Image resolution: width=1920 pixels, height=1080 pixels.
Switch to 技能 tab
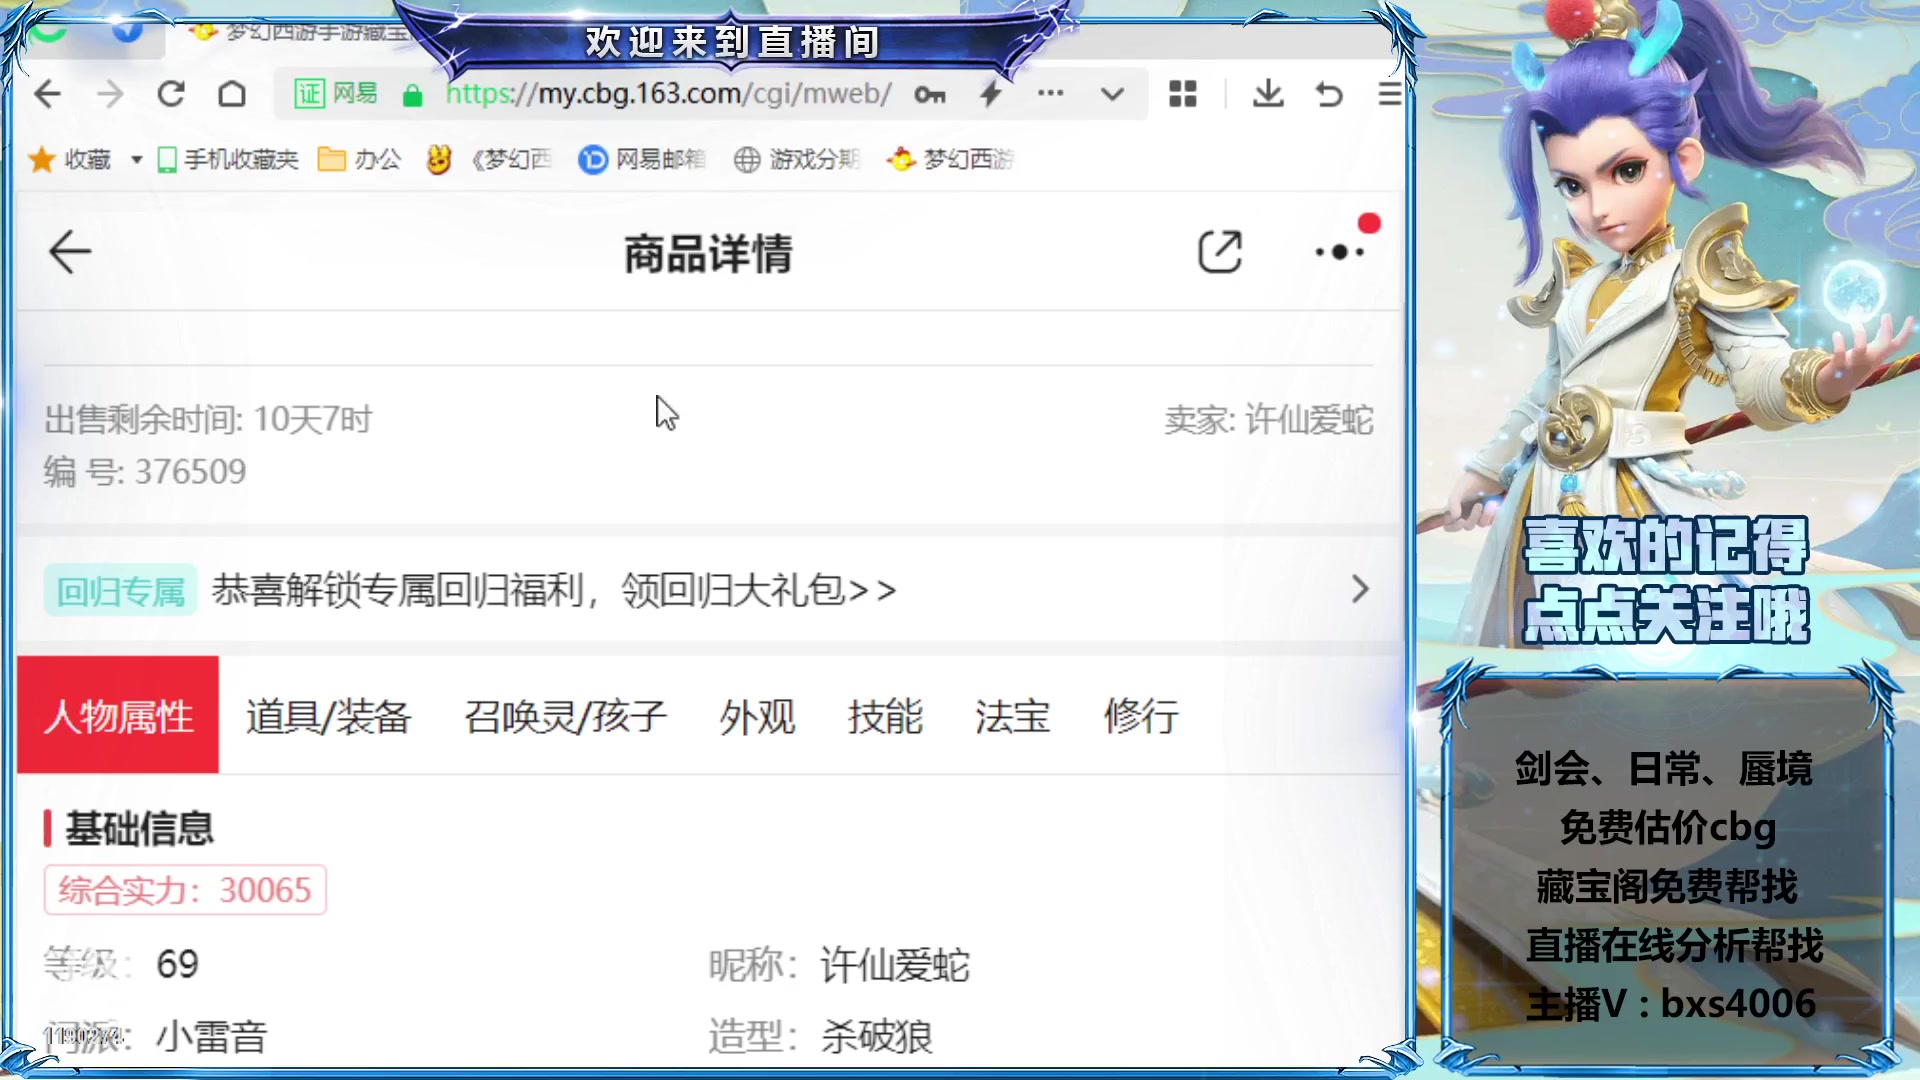click(x=886, y=717)
